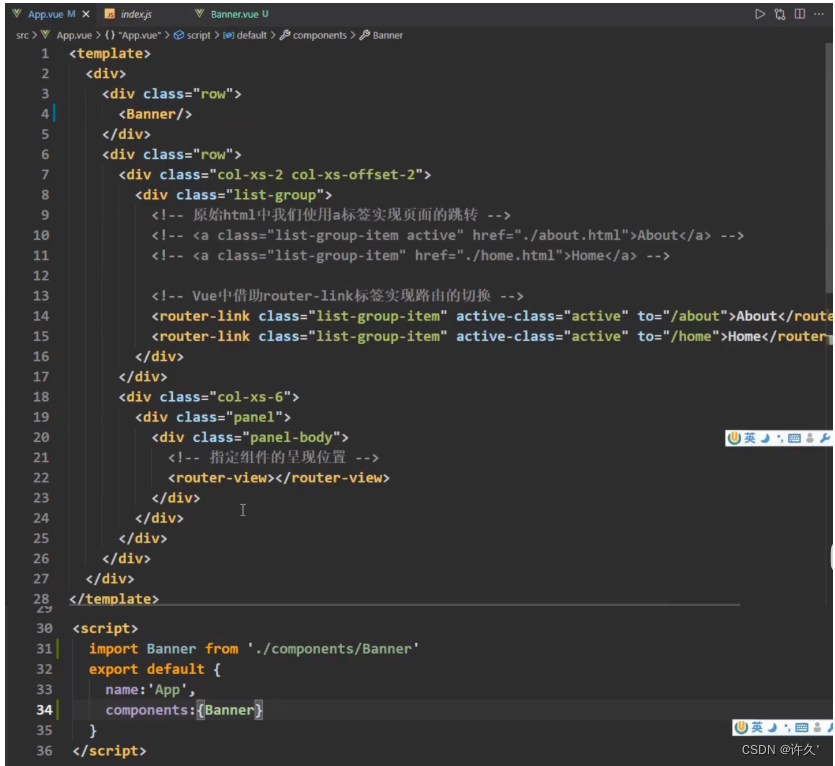Close the App.vue tab
The image size is (835, 766).
[86, 14]
